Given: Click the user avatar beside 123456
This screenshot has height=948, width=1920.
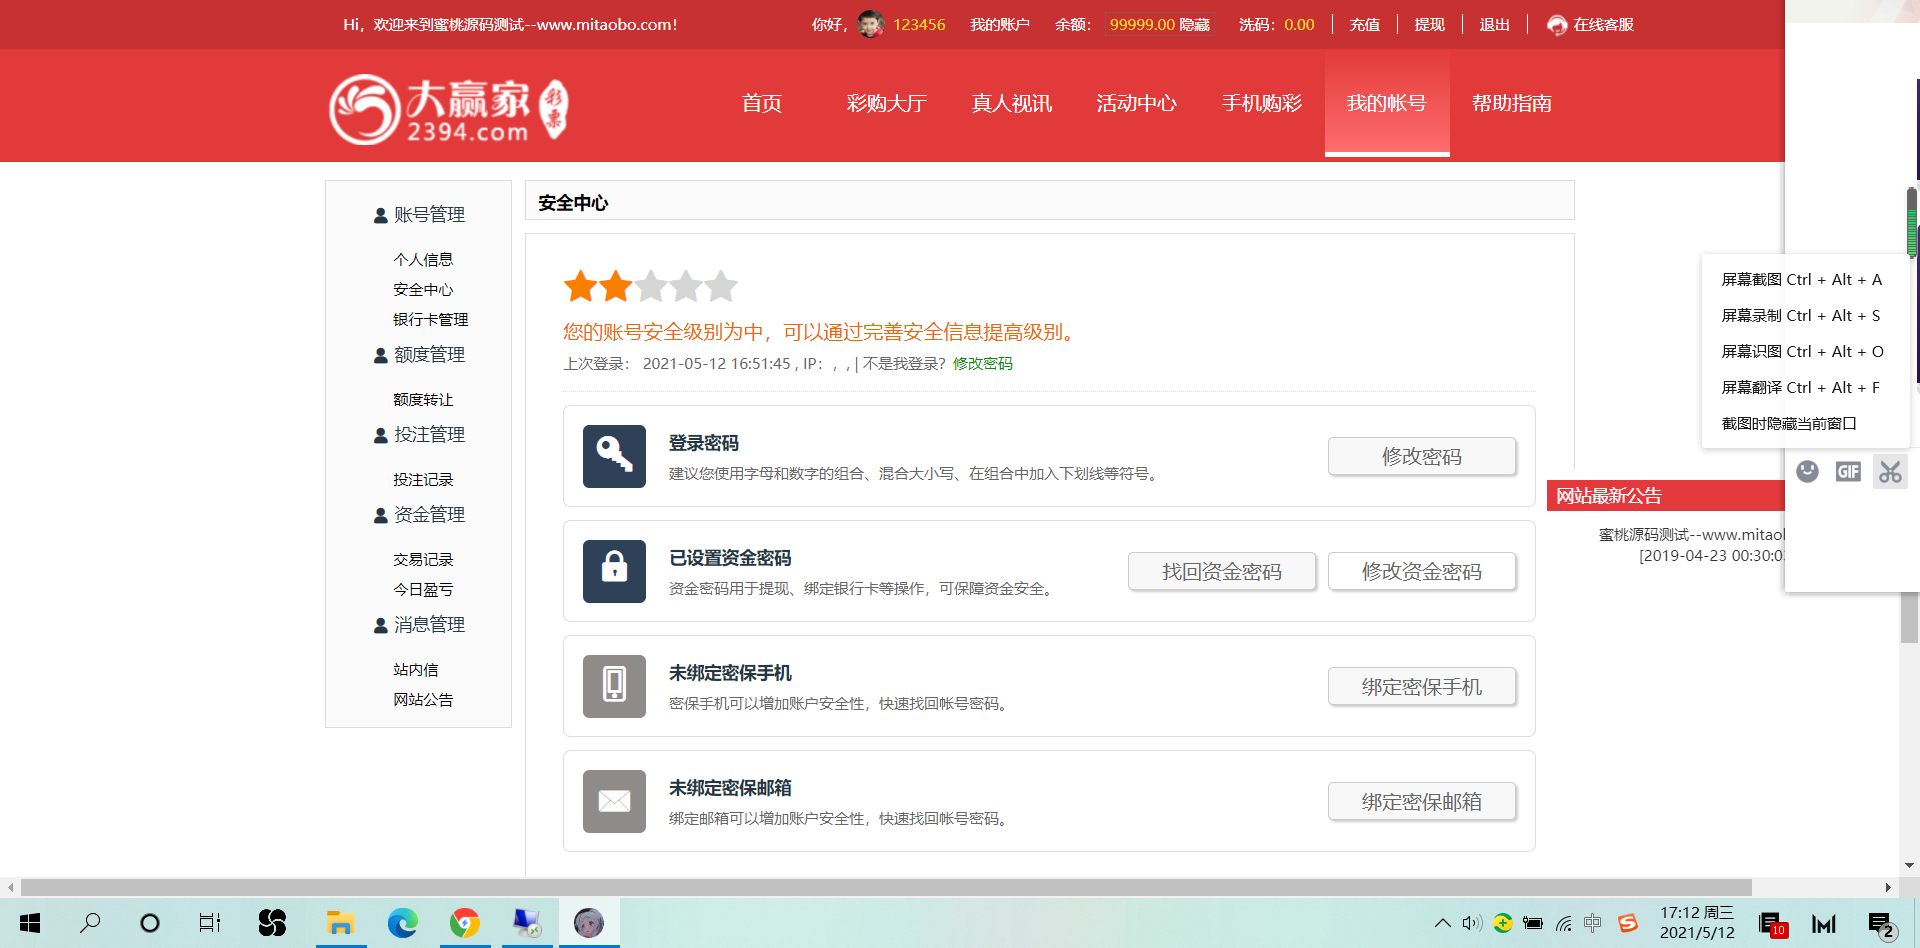Looking at the screenshot, I should [x=871, y=24].
